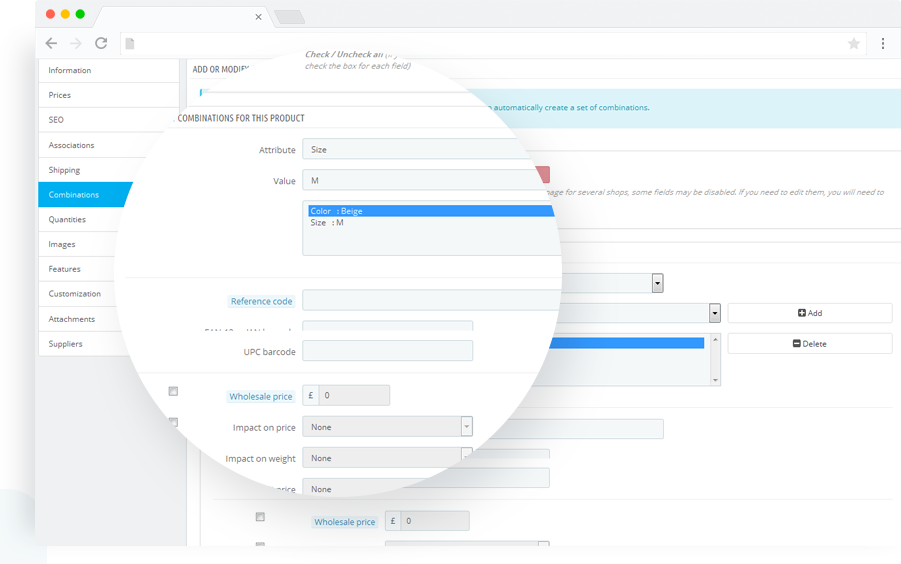Click the magnified Wholesale price field
Screen dimensions: 901x564
(x=354, y=395)
